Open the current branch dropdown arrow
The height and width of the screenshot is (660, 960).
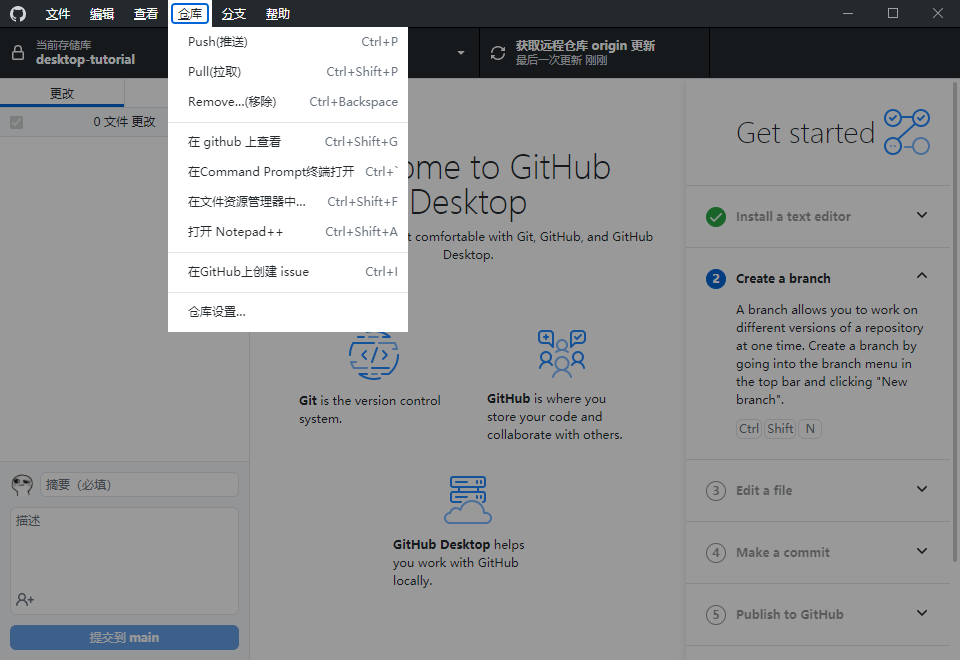pyautogui.click(x=461, y=53)
